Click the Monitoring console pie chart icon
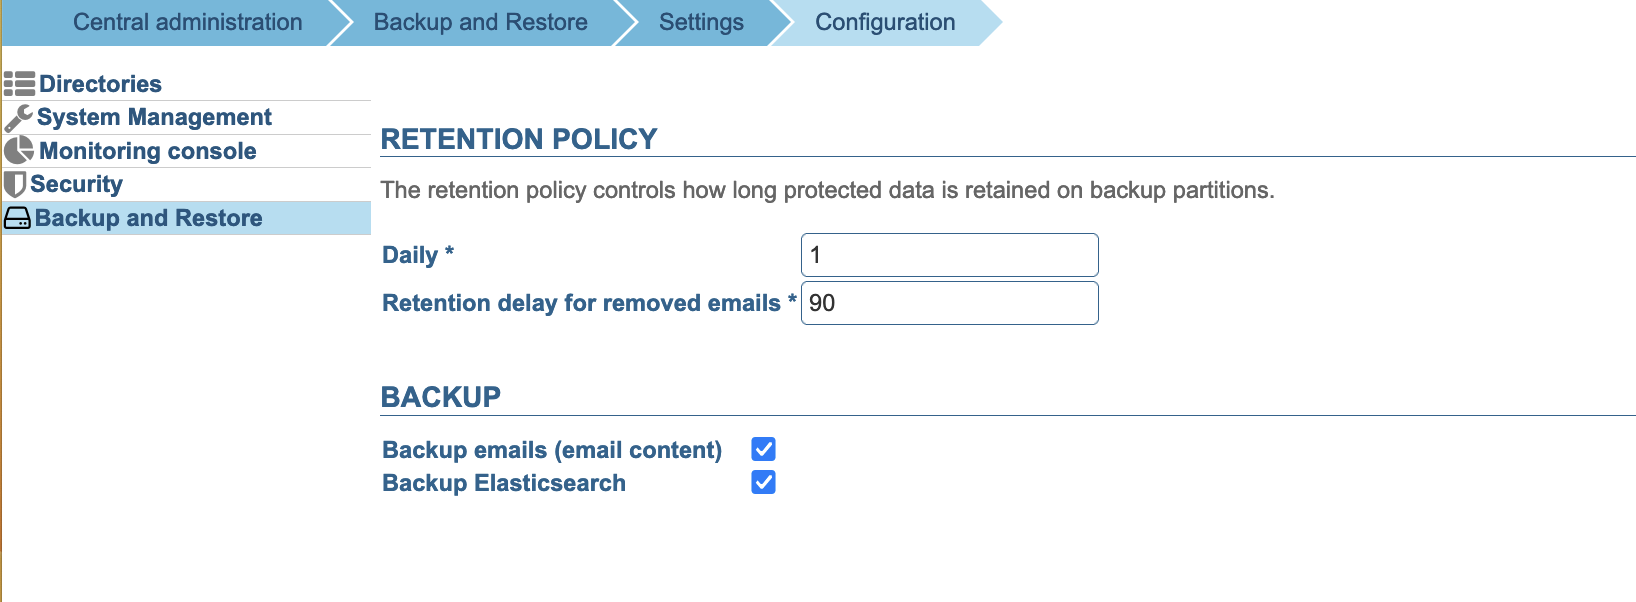1636x602 pixels. point(19,151)
